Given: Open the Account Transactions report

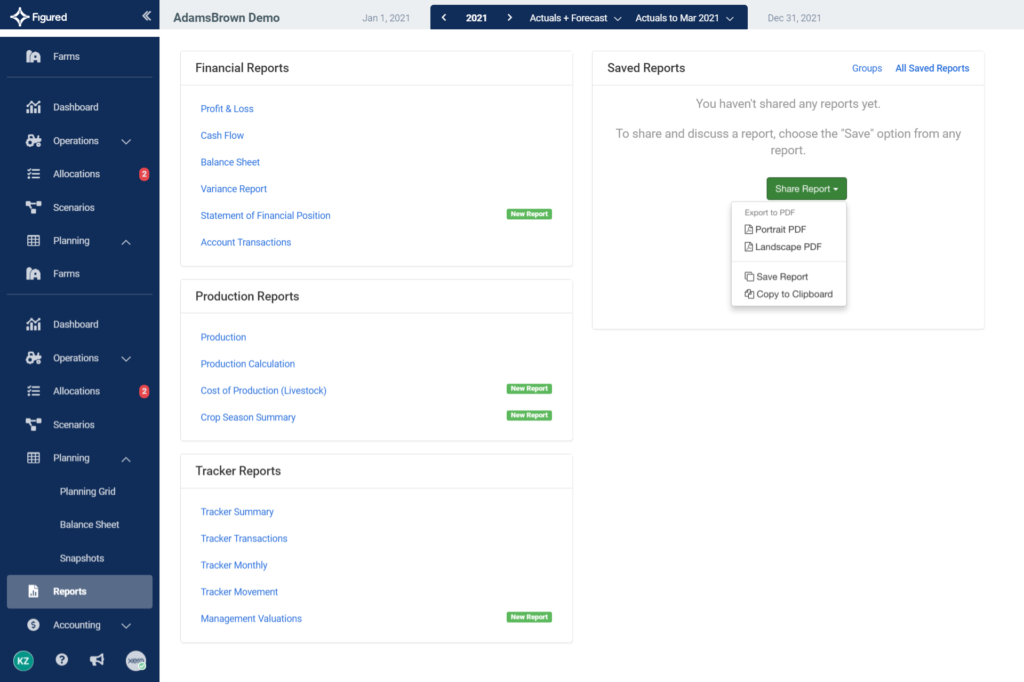Looking at the screenshot, I should click(x=246, y=242).
